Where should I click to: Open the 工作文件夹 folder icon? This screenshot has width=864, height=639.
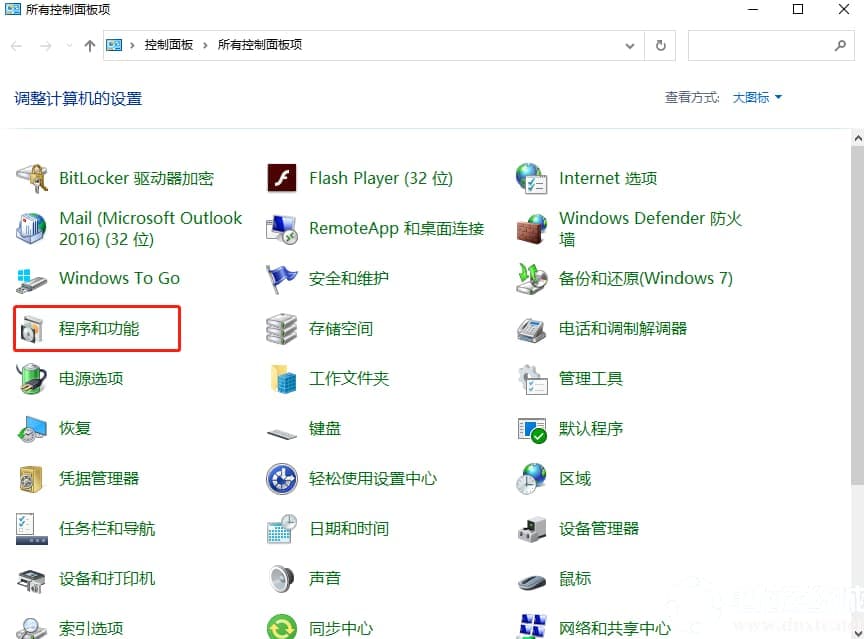(x=284, y=378)
